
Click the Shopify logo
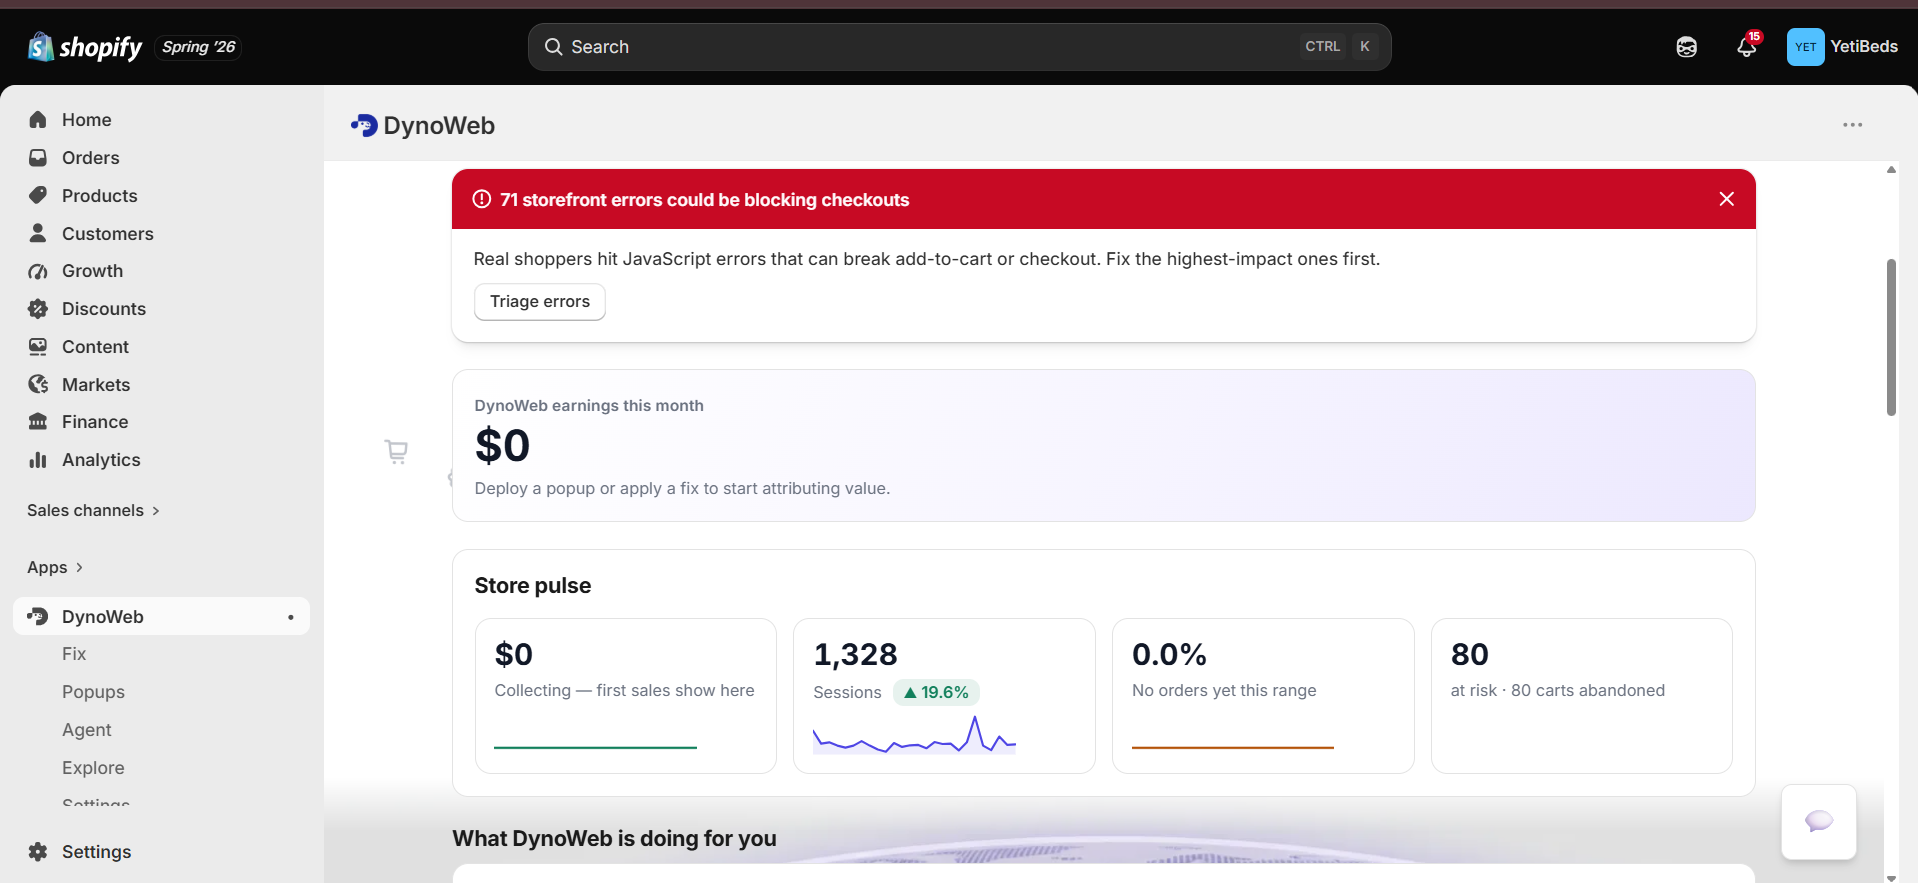85,47
